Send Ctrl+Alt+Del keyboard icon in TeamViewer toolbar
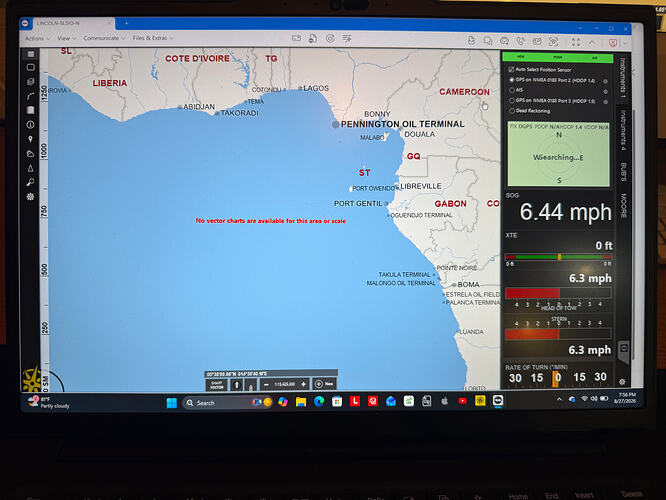666x500 pixels. 296,38
